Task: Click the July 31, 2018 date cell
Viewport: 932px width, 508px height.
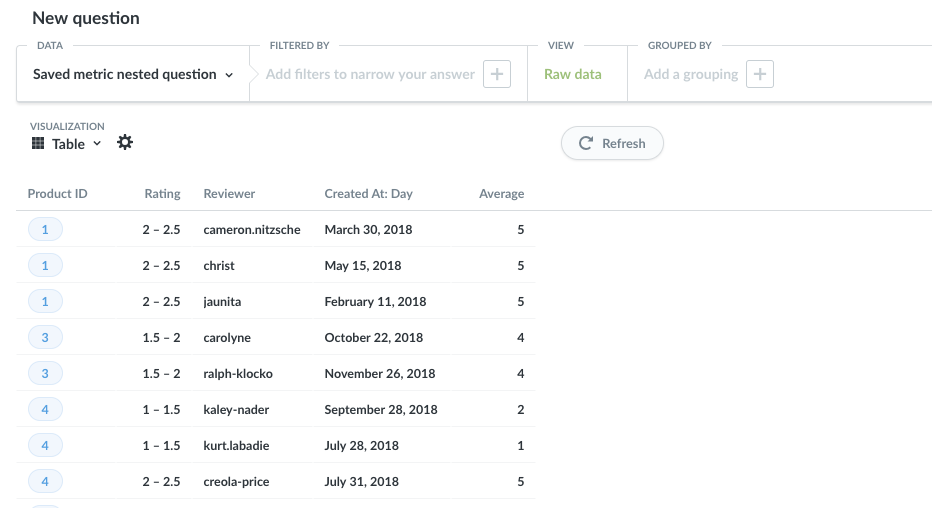Action: (361, 482)
